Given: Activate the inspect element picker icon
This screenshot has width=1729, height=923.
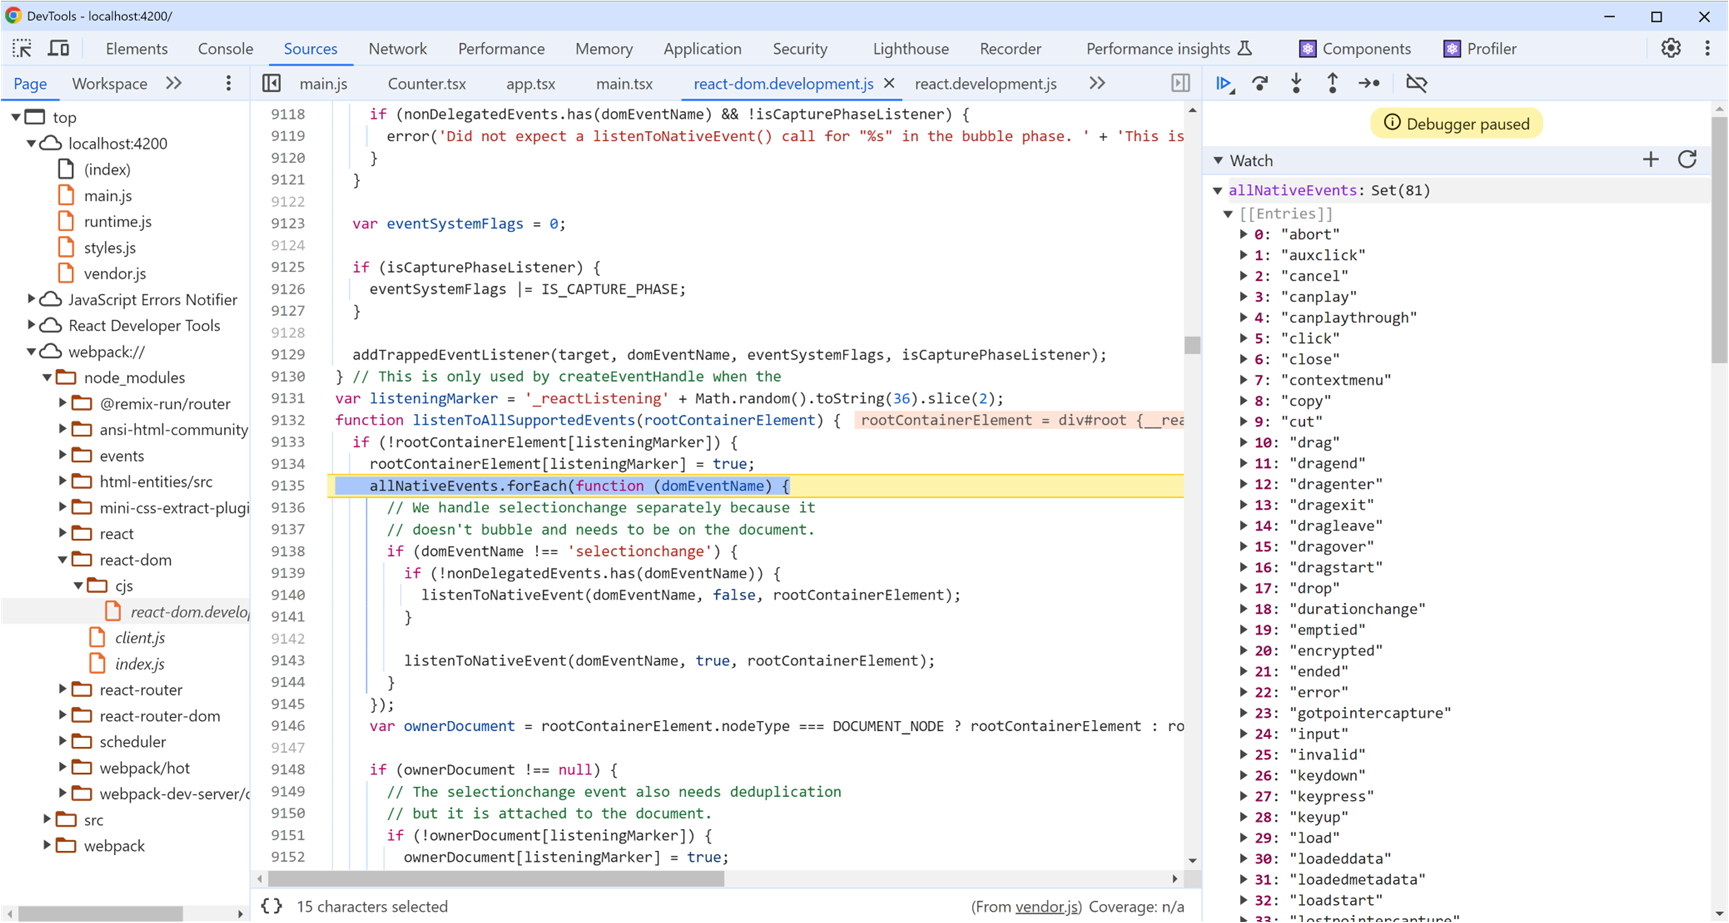Looking at the screenshot, I should (x=22, y=48).
